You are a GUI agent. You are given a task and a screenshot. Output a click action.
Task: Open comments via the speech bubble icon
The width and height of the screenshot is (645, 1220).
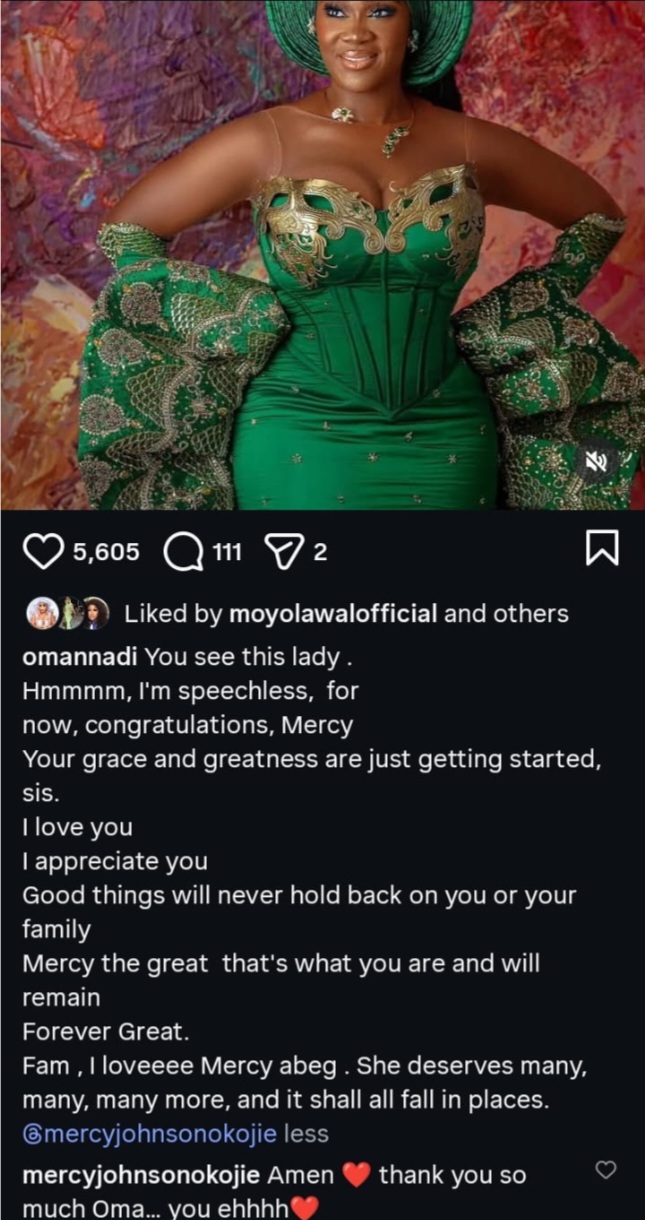tap(182, 552)
